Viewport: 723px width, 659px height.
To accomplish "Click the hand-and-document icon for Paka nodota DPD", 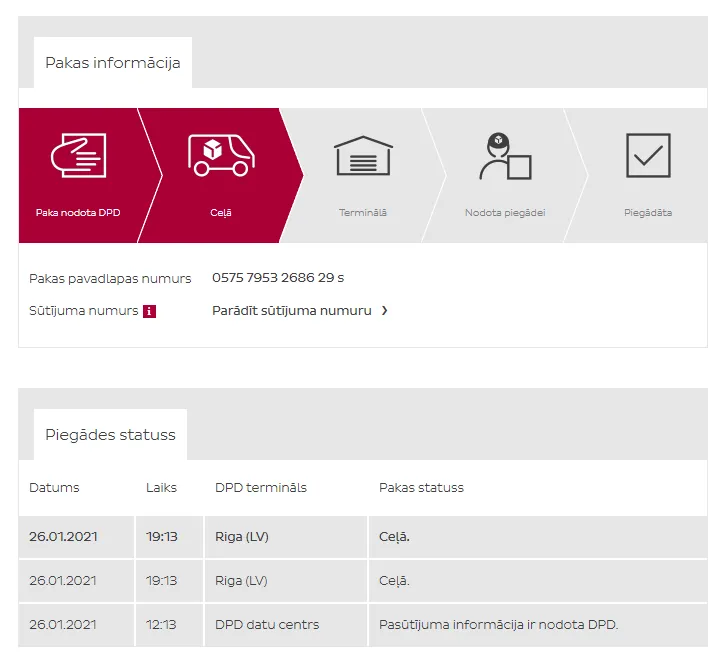I will coord(78,155).
